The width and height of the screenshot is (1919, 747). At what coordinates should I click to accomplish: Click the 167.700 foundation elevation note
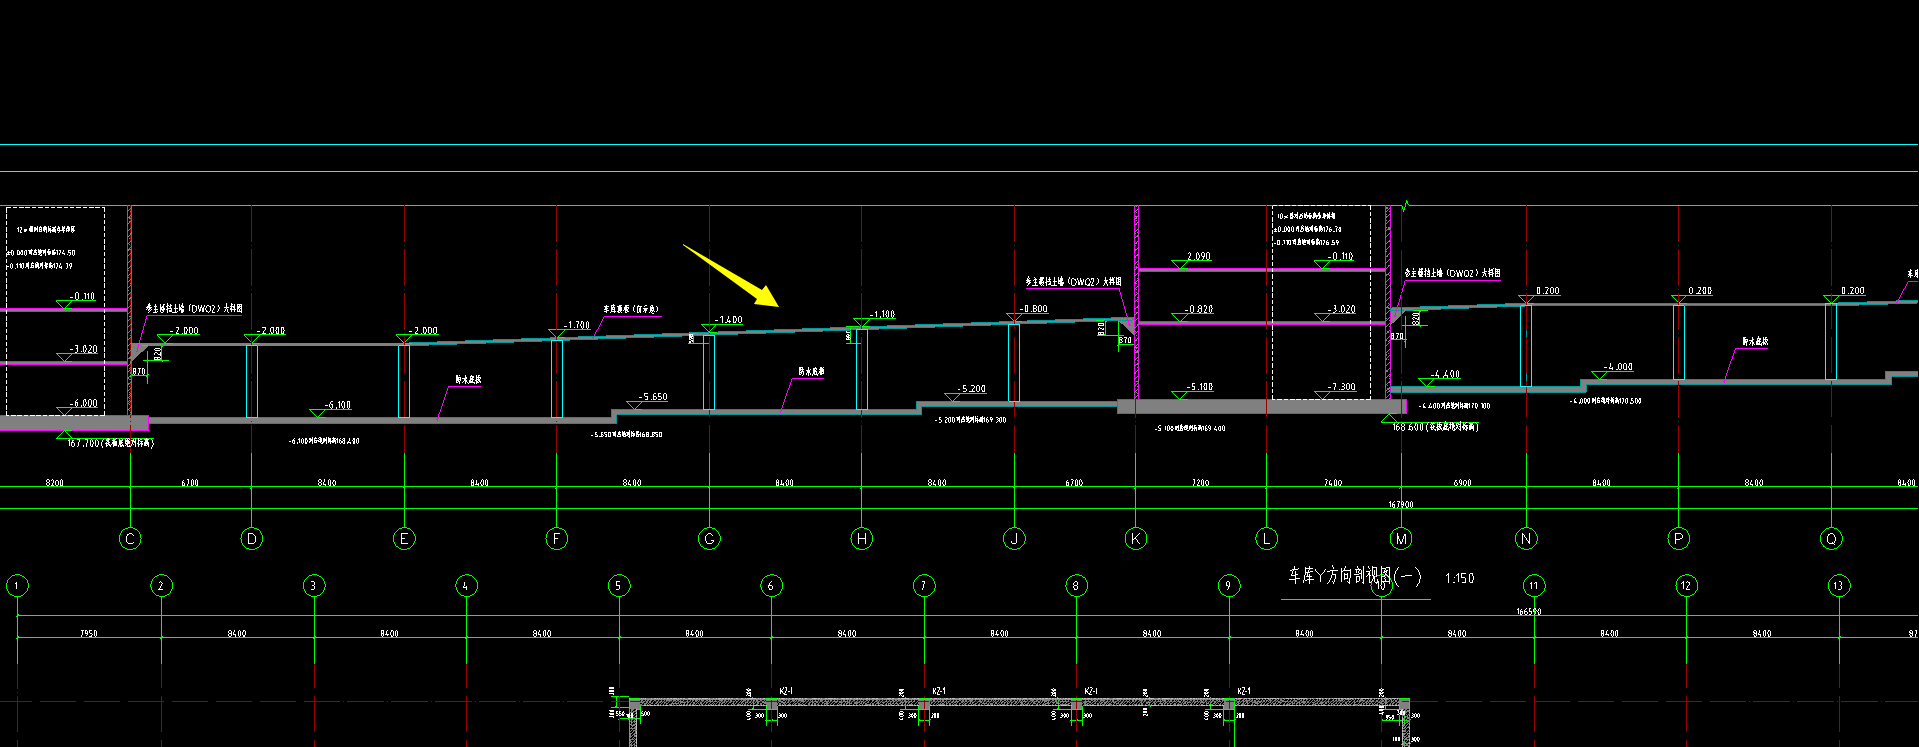[110, 443]
